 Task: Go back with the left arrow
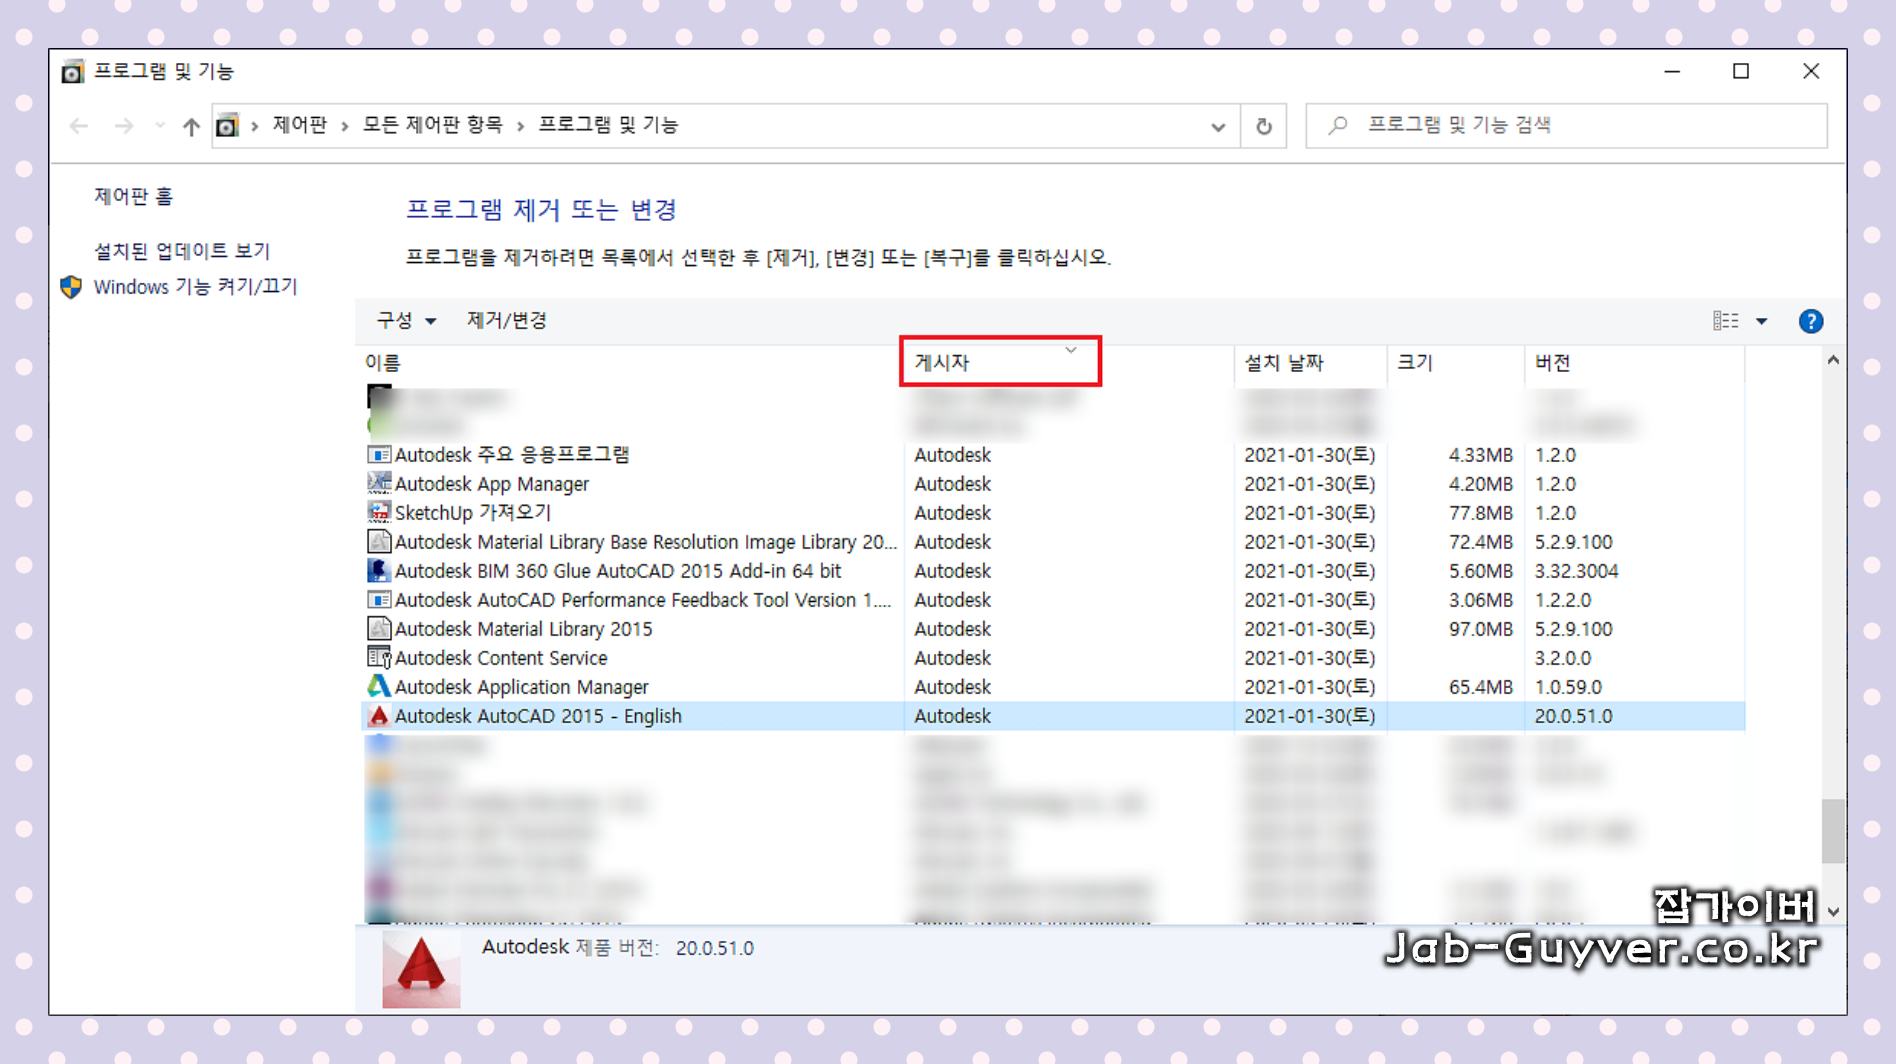tap(79, 126)
